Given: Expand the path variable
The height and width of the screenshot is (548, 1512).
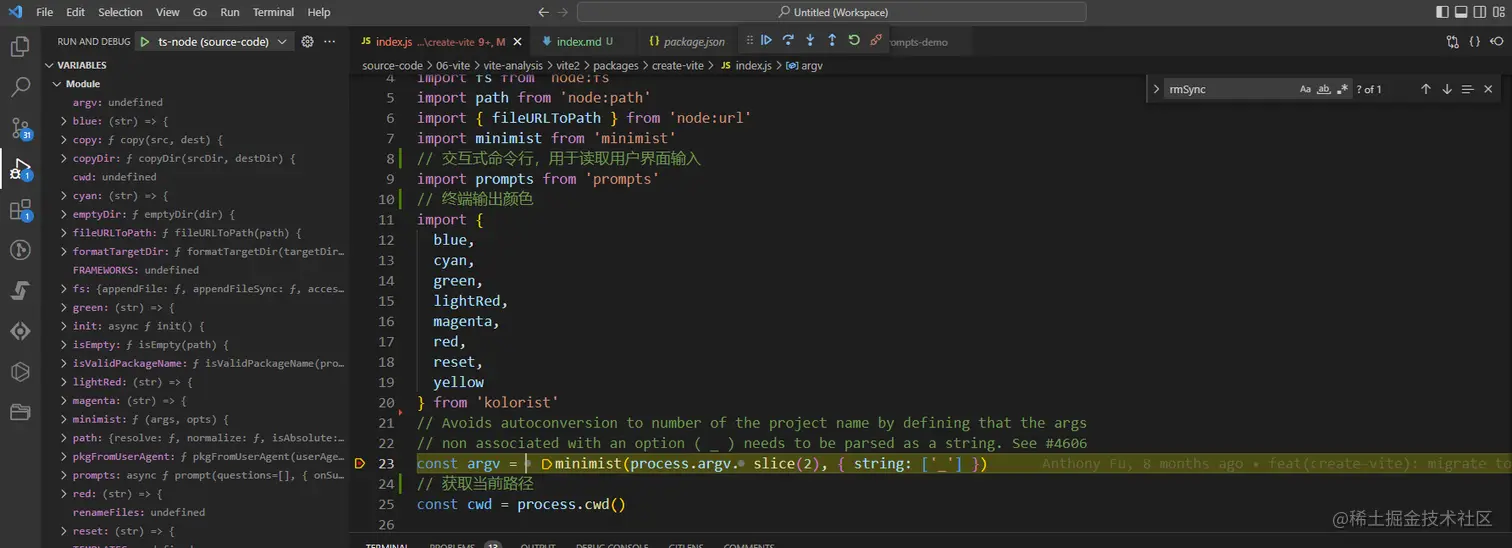Looking at the screenshot, I should click(x=65, y=438).
